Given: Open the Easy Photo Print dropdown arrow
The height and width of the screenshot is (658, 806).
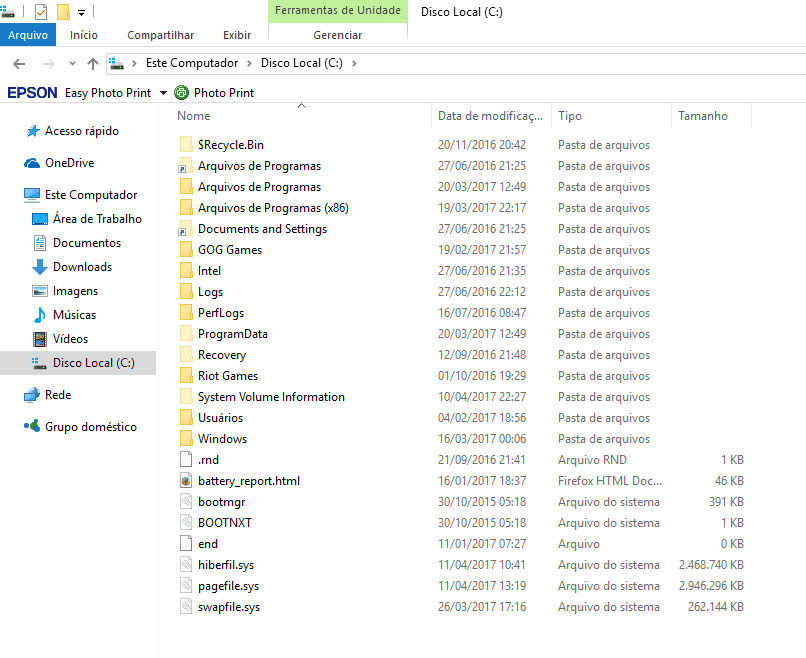Looking at the screenshot, I should point(163,93).
